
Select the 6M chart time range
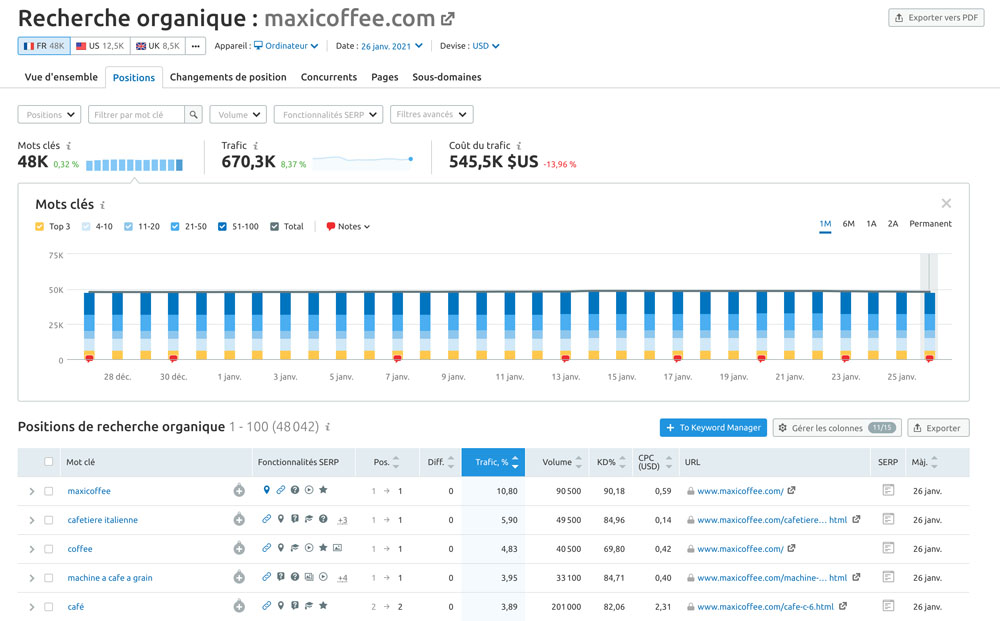[x=848, y=224]
